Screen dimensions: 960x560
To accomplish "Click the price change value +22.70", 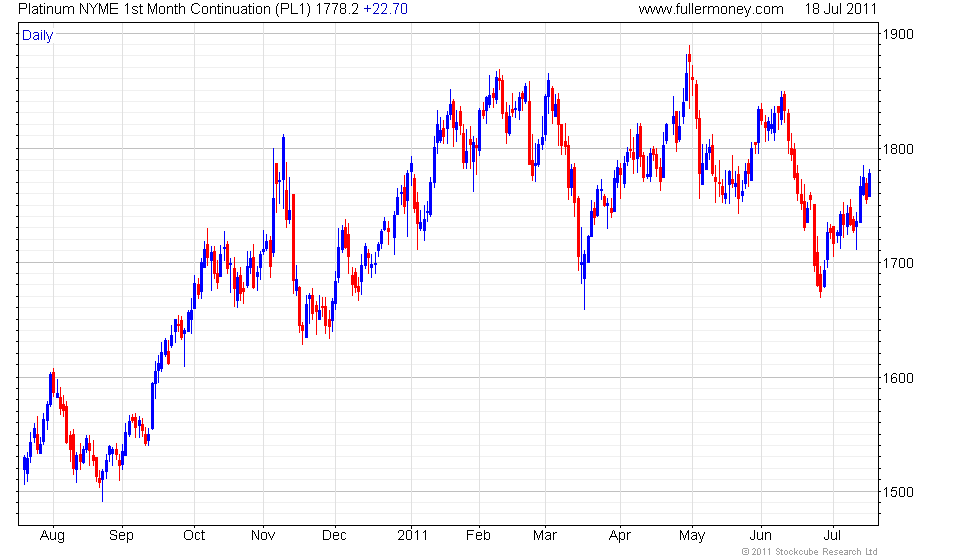I will point(385,9).
